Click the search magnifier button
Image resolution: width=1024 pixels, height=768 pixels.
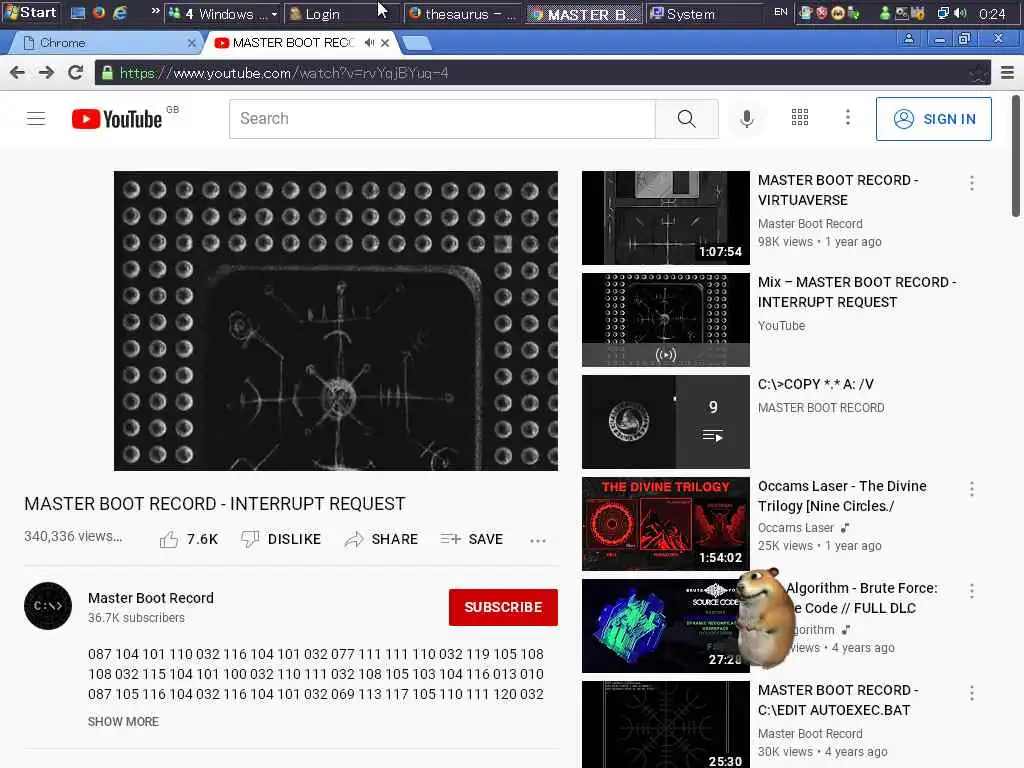[x=686, y=119]
